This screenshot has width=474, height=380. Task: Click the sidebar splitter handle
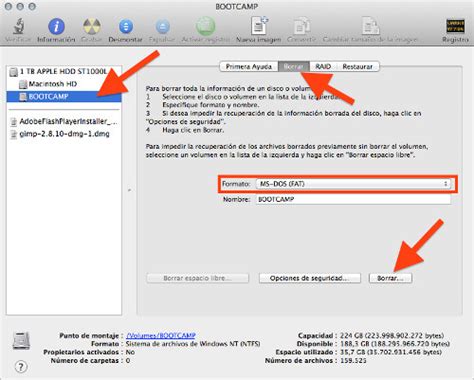pos(129,190)
